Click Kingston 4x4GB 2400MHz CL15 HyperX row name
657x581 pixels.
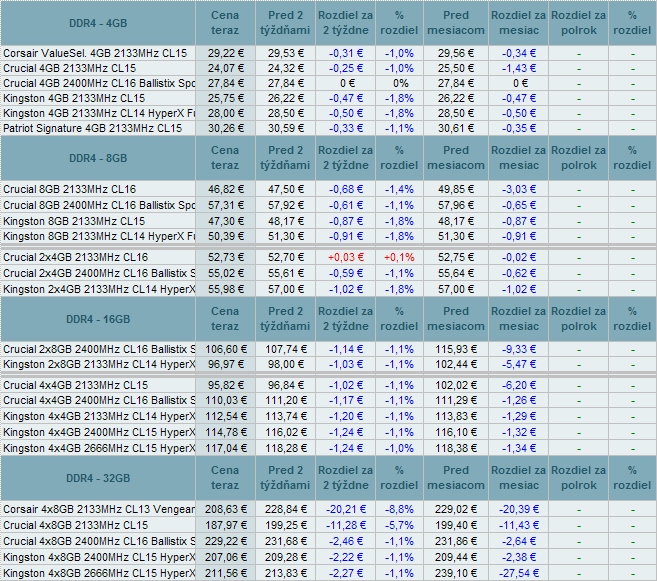(99, 432)
